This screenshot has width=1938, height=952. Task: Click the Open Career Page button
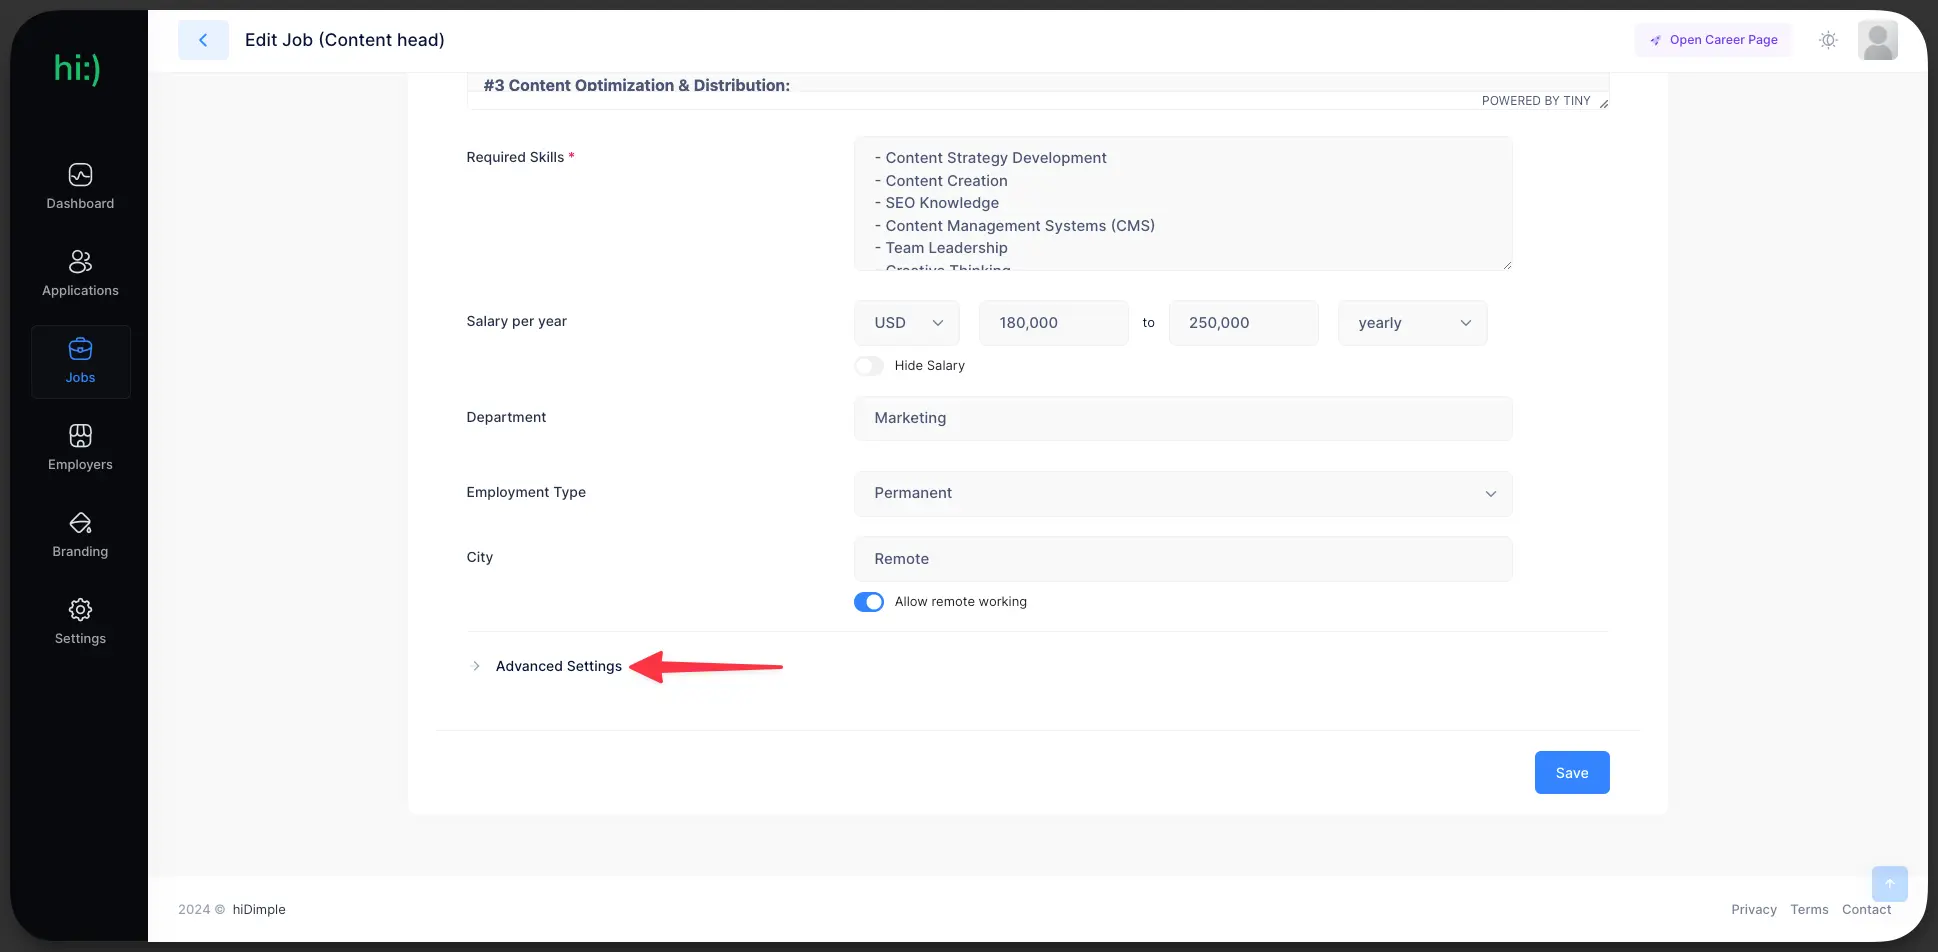click(x=1713, y=40)
